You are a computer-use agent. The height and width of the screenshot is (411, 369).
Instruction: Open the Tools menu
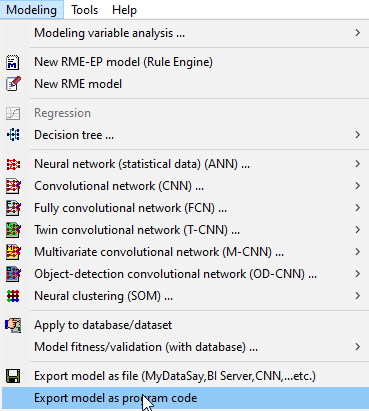tap(84, 10)
